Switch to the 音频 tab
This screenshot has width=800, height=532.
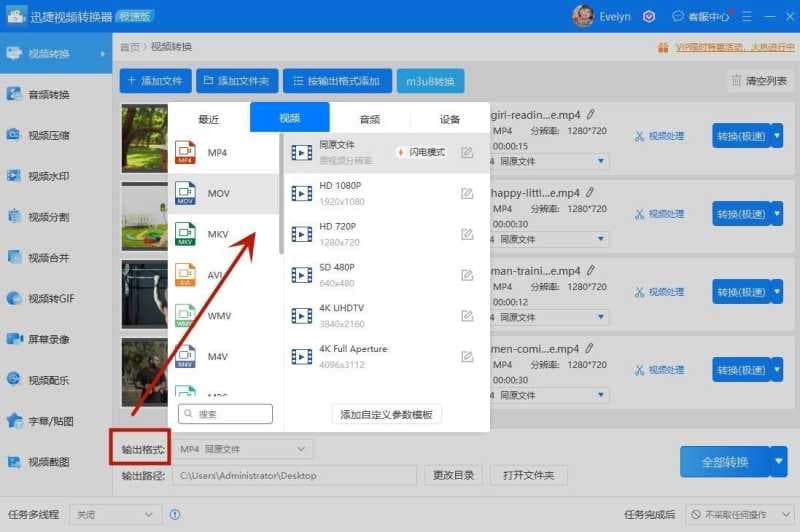click(370, 119)
